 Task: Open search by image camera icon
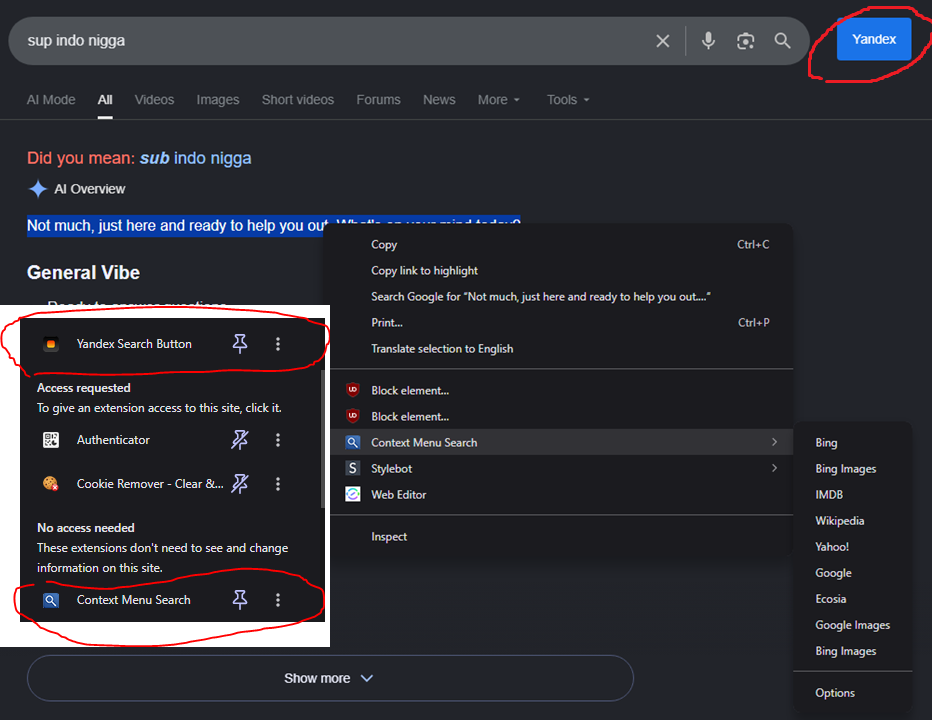pyautogui.click(x=745, y=41)
